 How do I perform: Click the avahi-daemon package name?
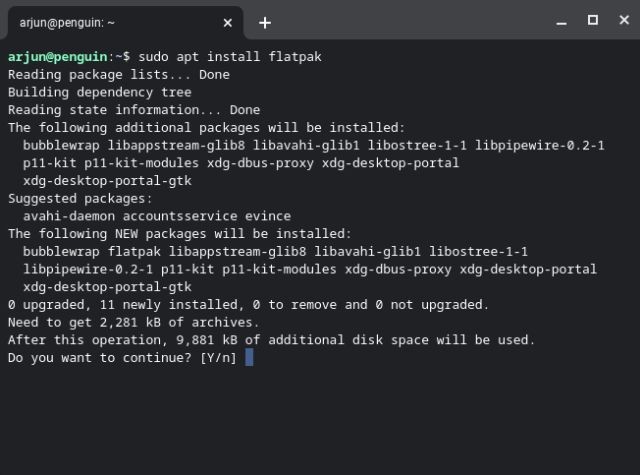(x=69, y=216)
